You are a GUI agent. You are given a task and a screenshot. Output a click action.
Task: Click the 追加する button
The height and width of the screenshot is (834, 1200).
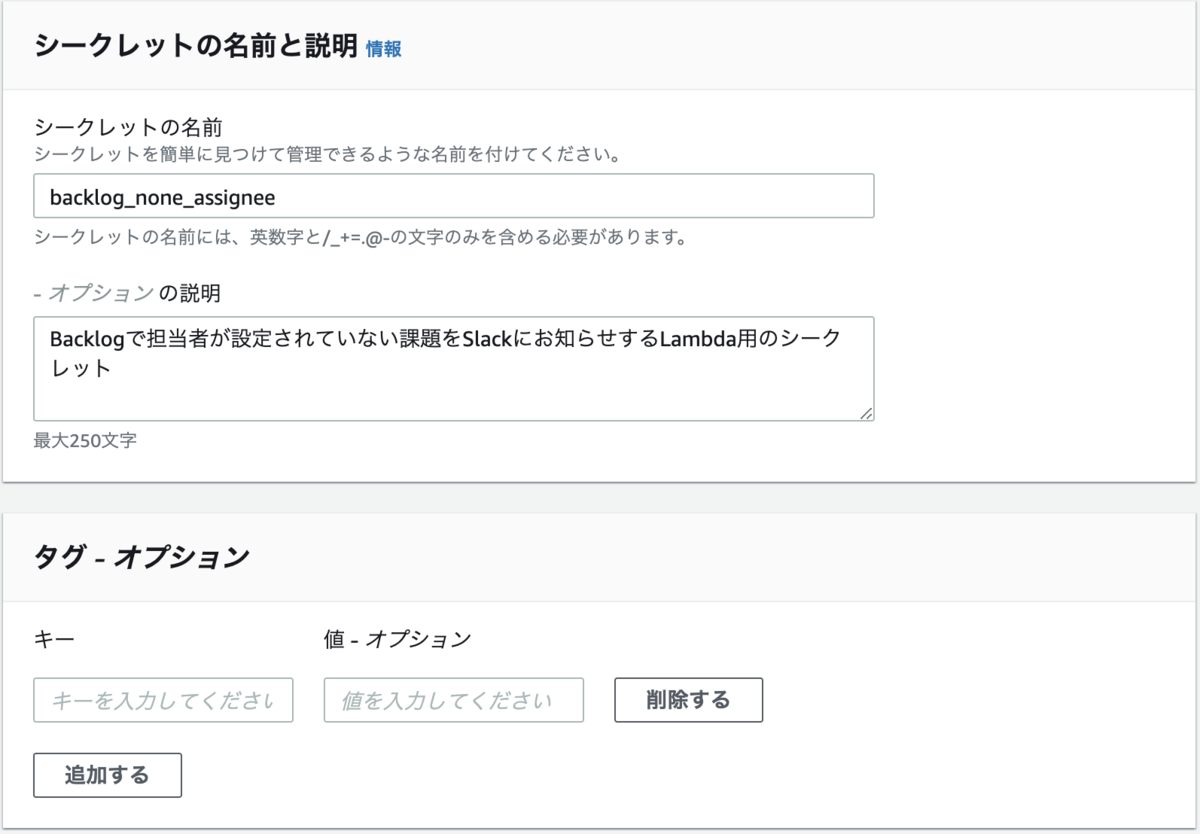pyautogui.click(x=107, y=774)
